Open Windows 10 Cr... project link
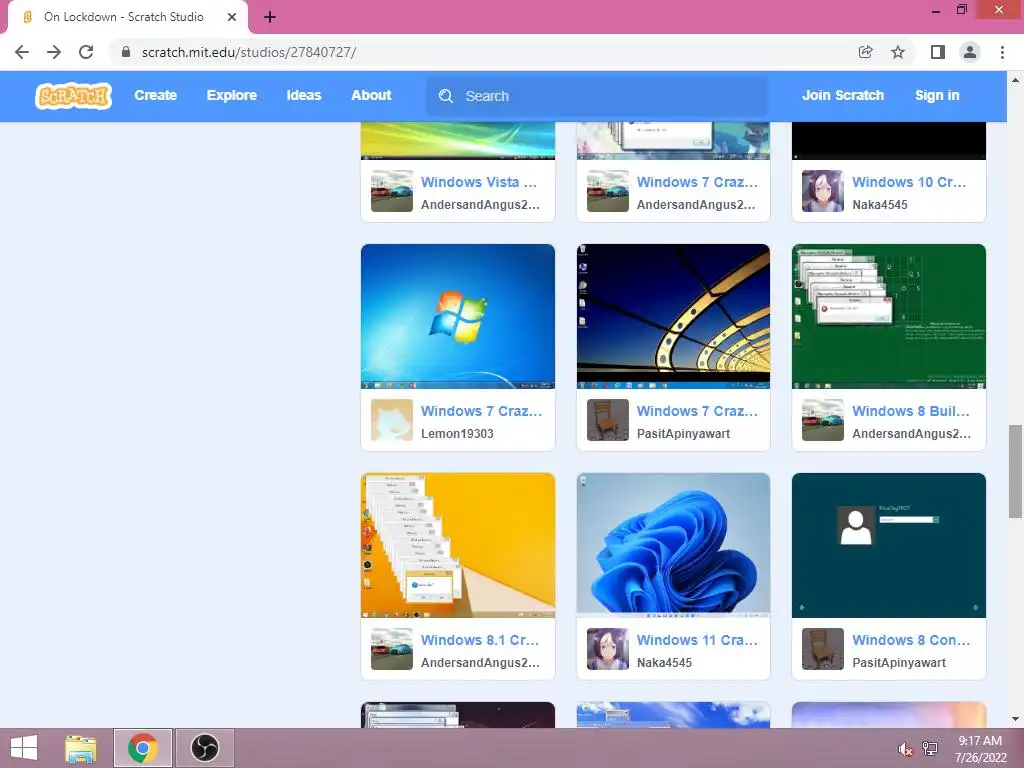 [x=909, y=182]
